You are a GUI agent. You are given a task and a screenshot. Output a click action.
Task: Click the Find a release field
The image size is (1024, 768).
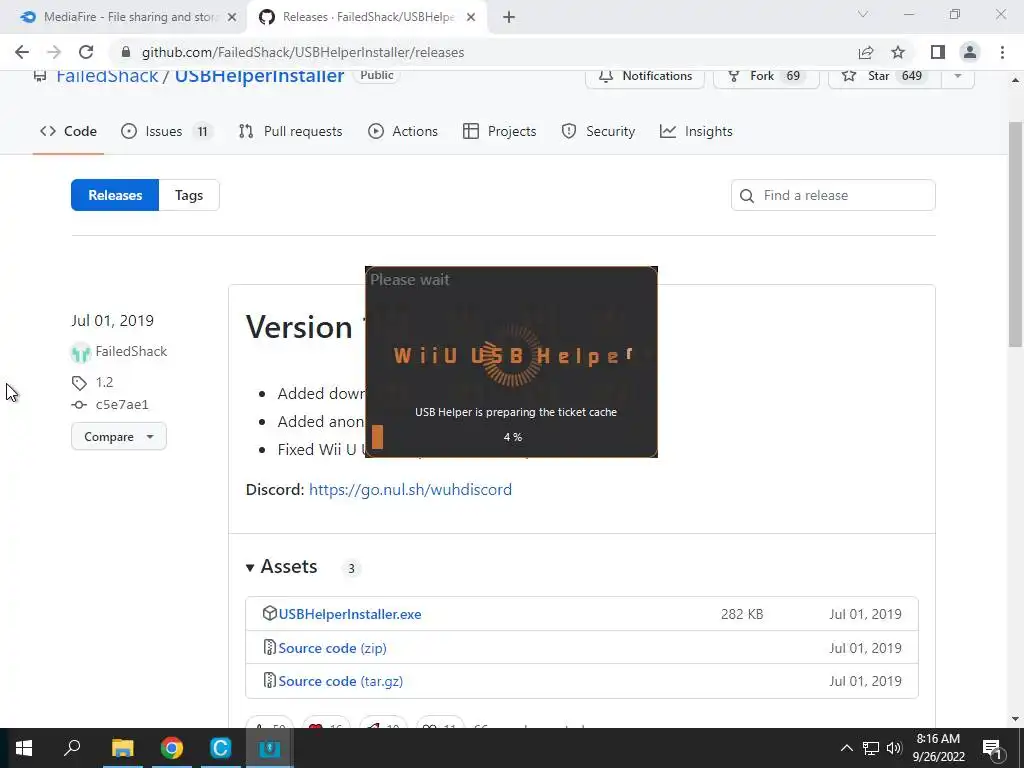833,195
